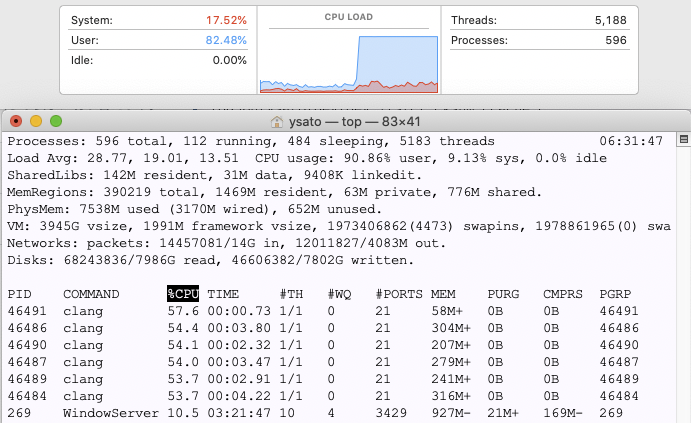Click the home folder icon in the title bar
This screenshot has width=691, height=423.
[277, 121]
